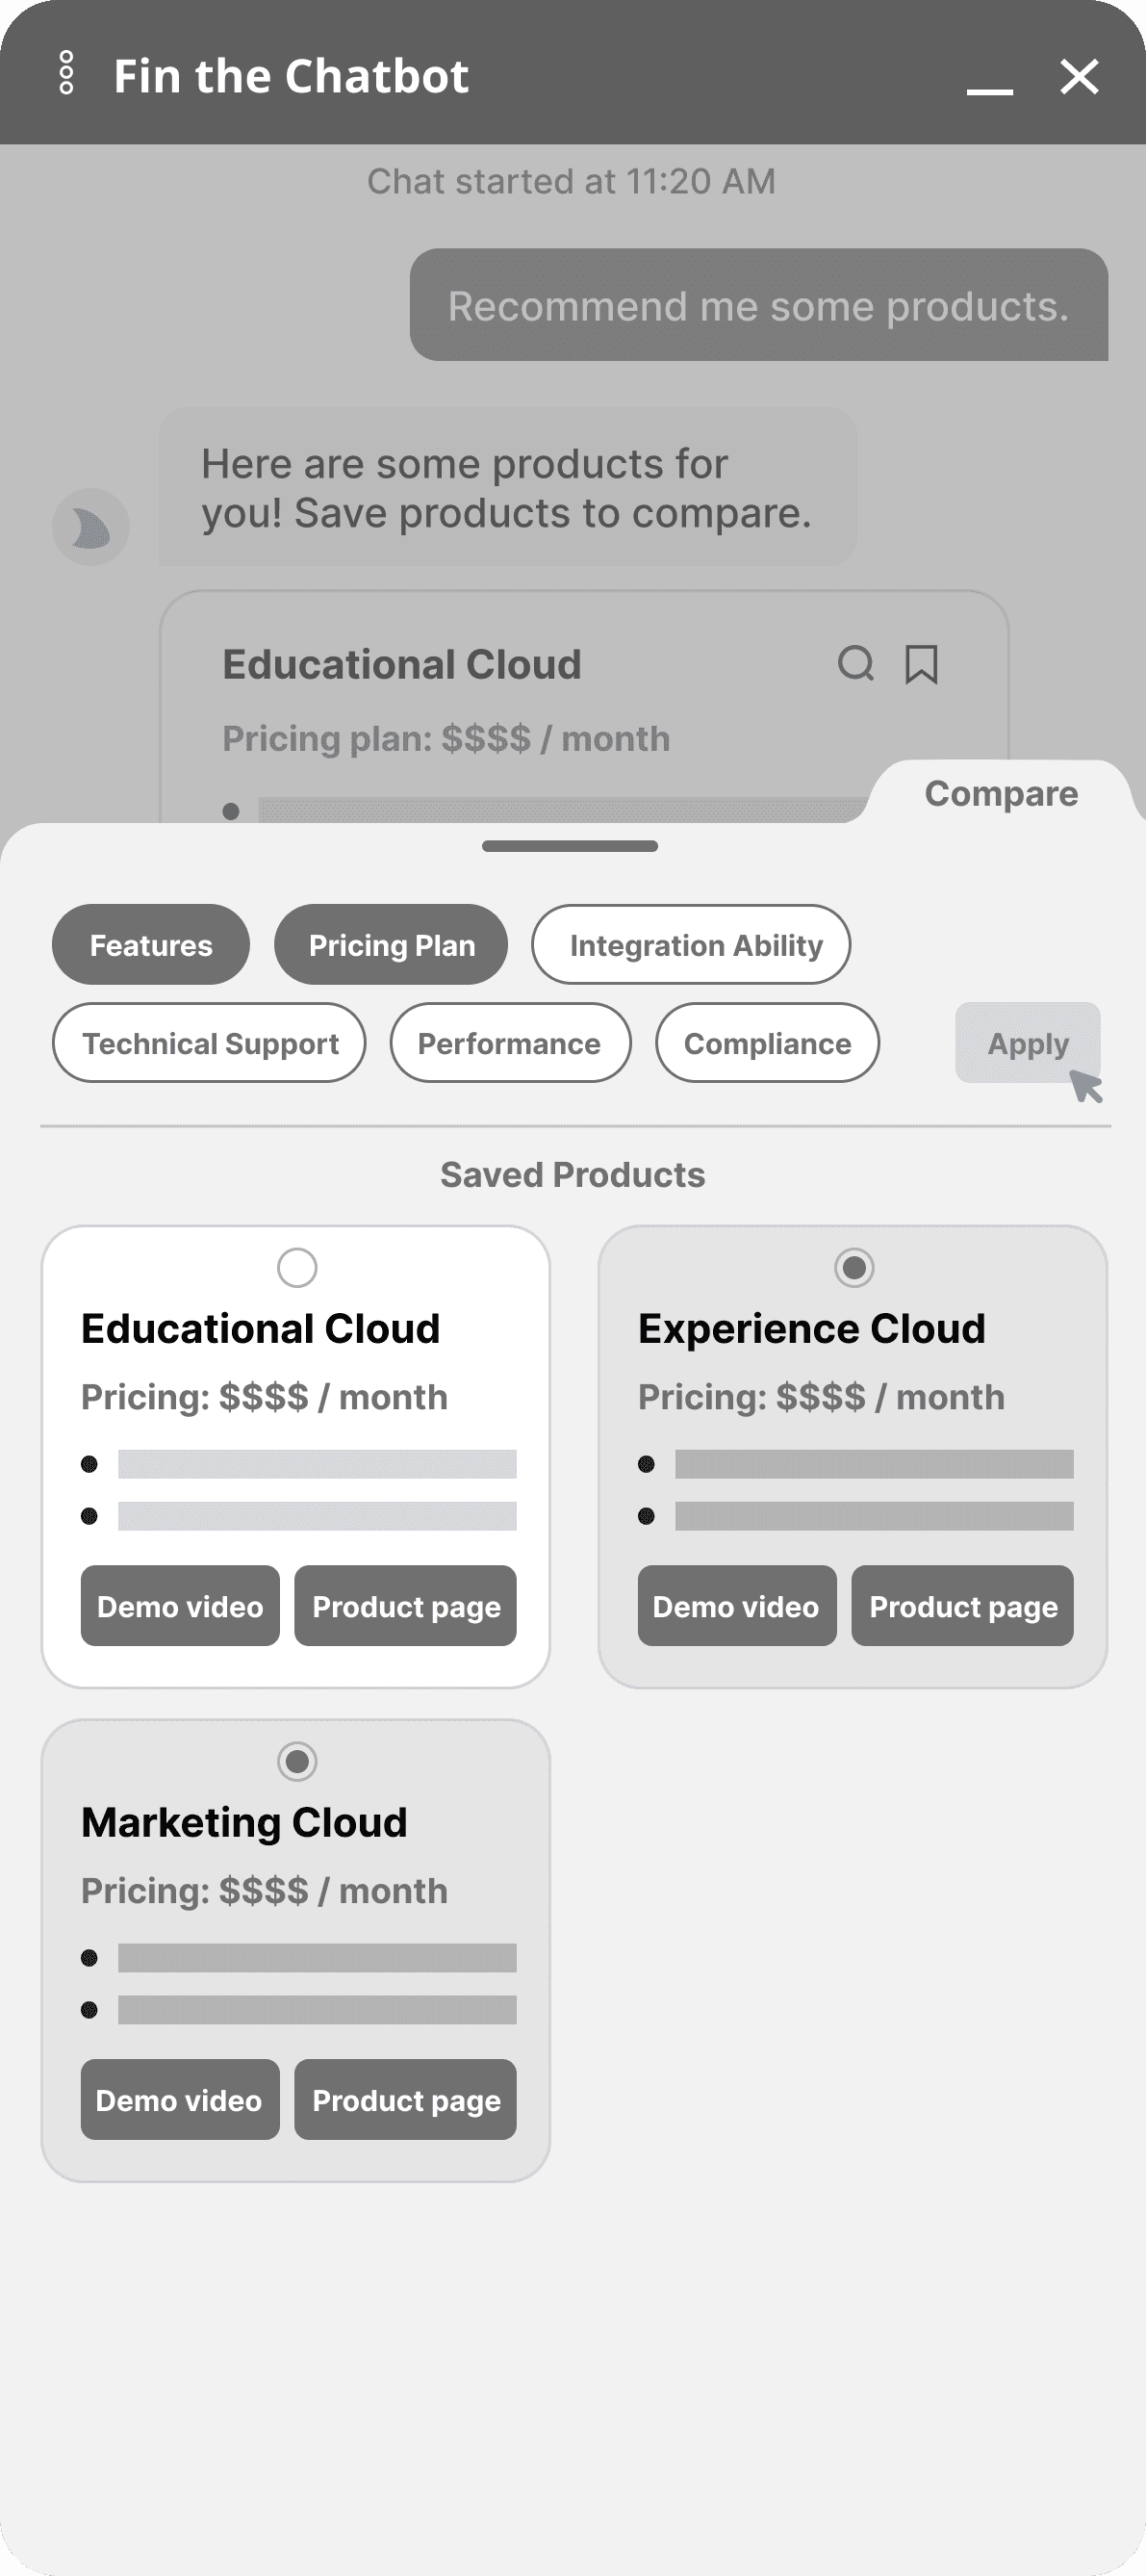Select the Technical Support filter chip

tap(209, 1043)
